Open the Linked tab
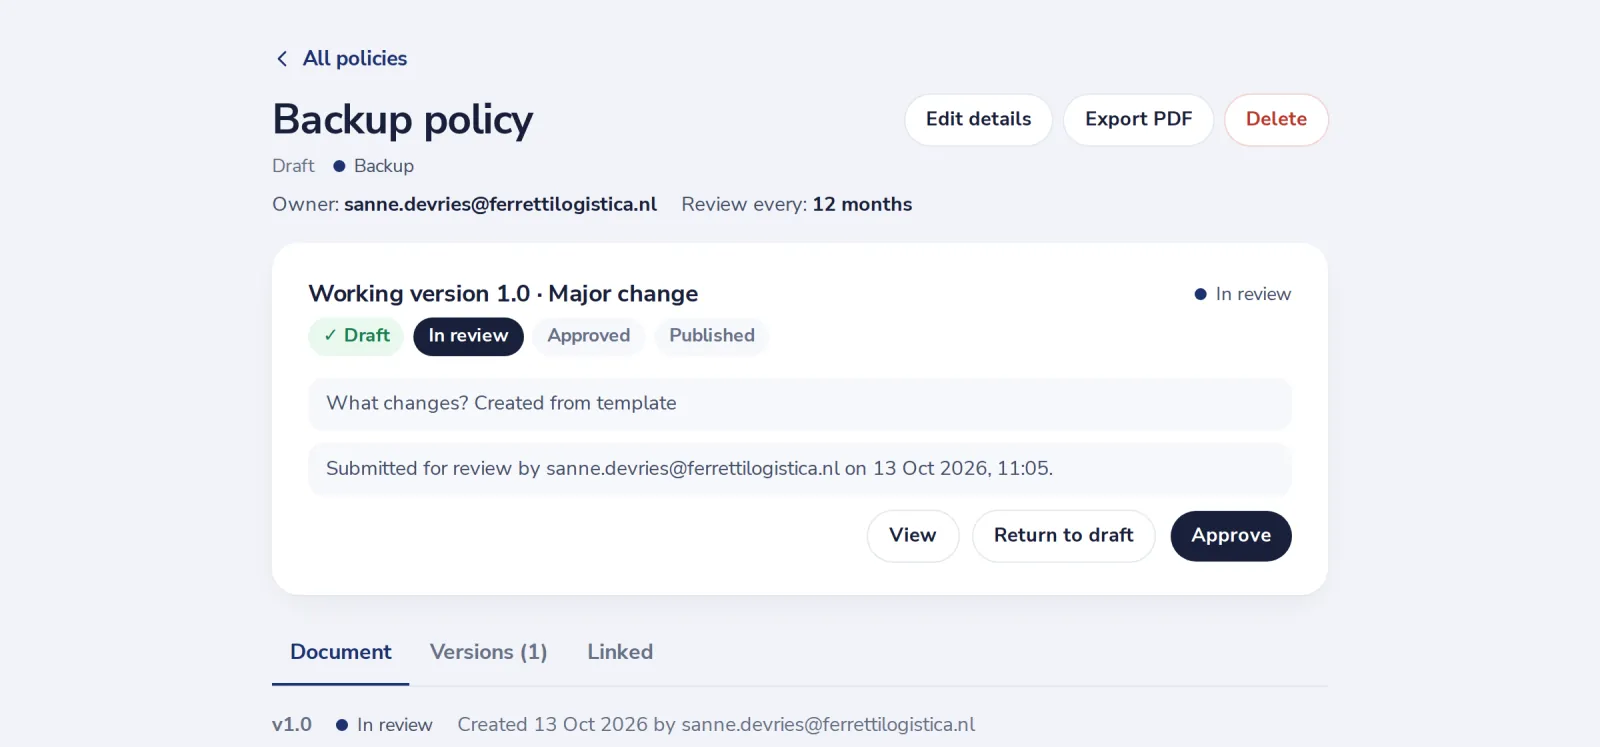The image size is (1600, 747). tap(620, 653)
